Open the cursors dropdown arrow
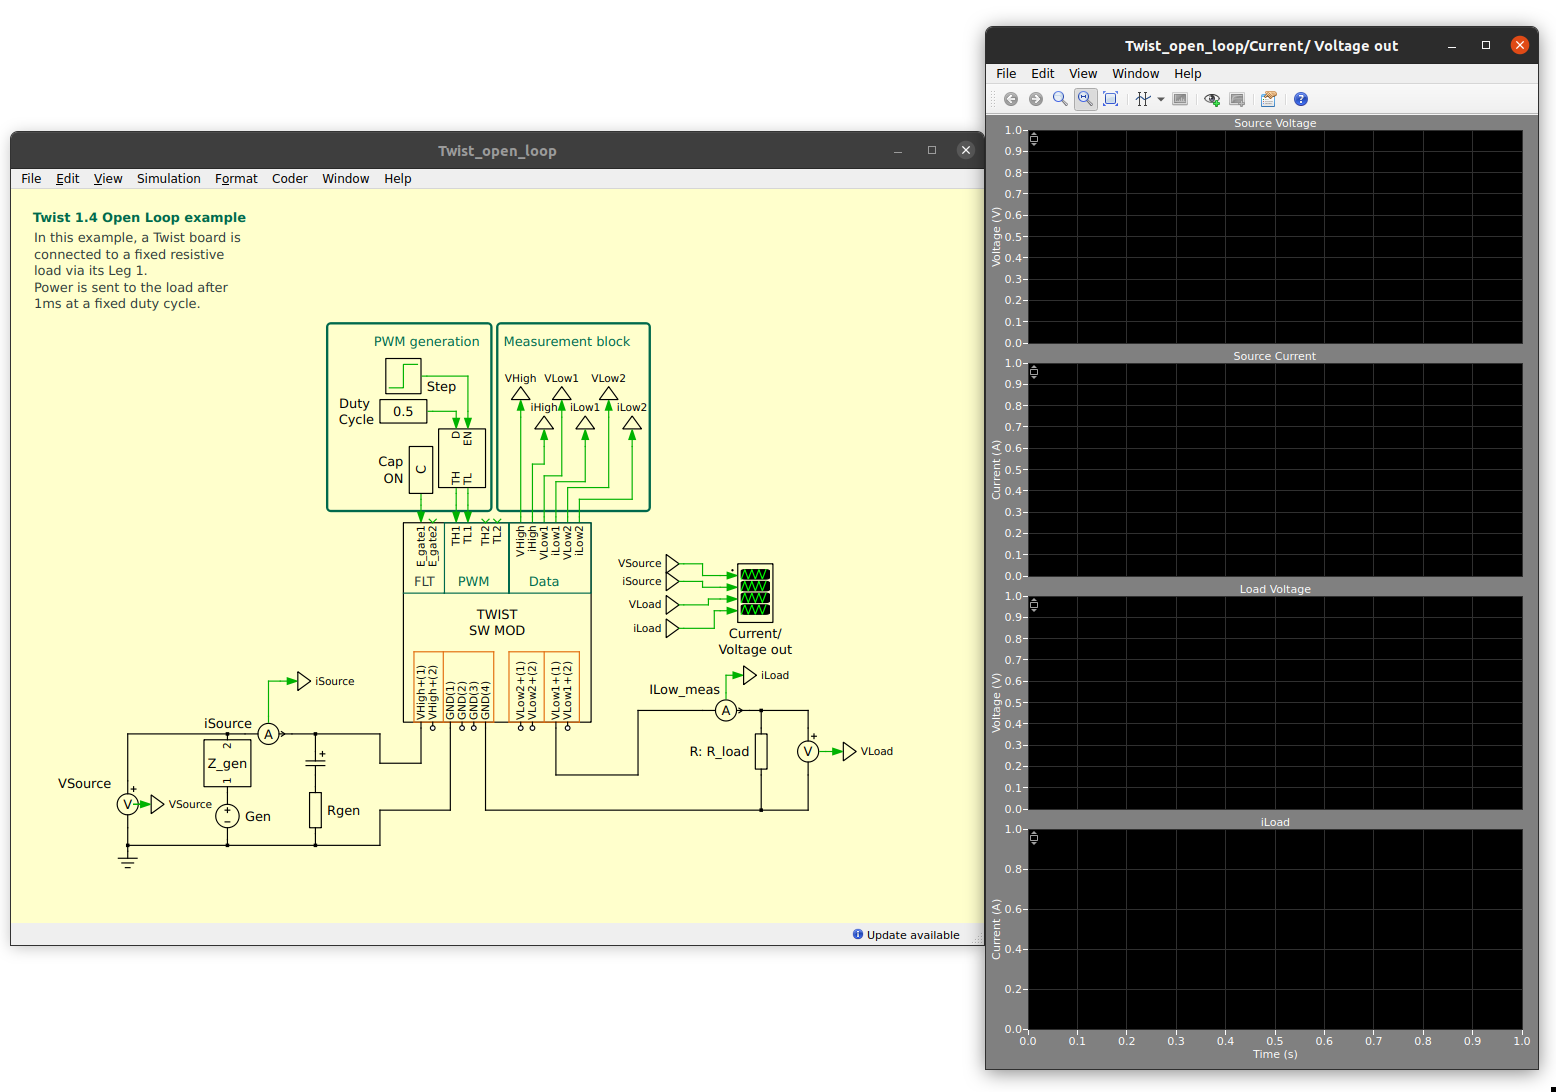This screenshot has height=1092, width=1556. [1161, 99]
